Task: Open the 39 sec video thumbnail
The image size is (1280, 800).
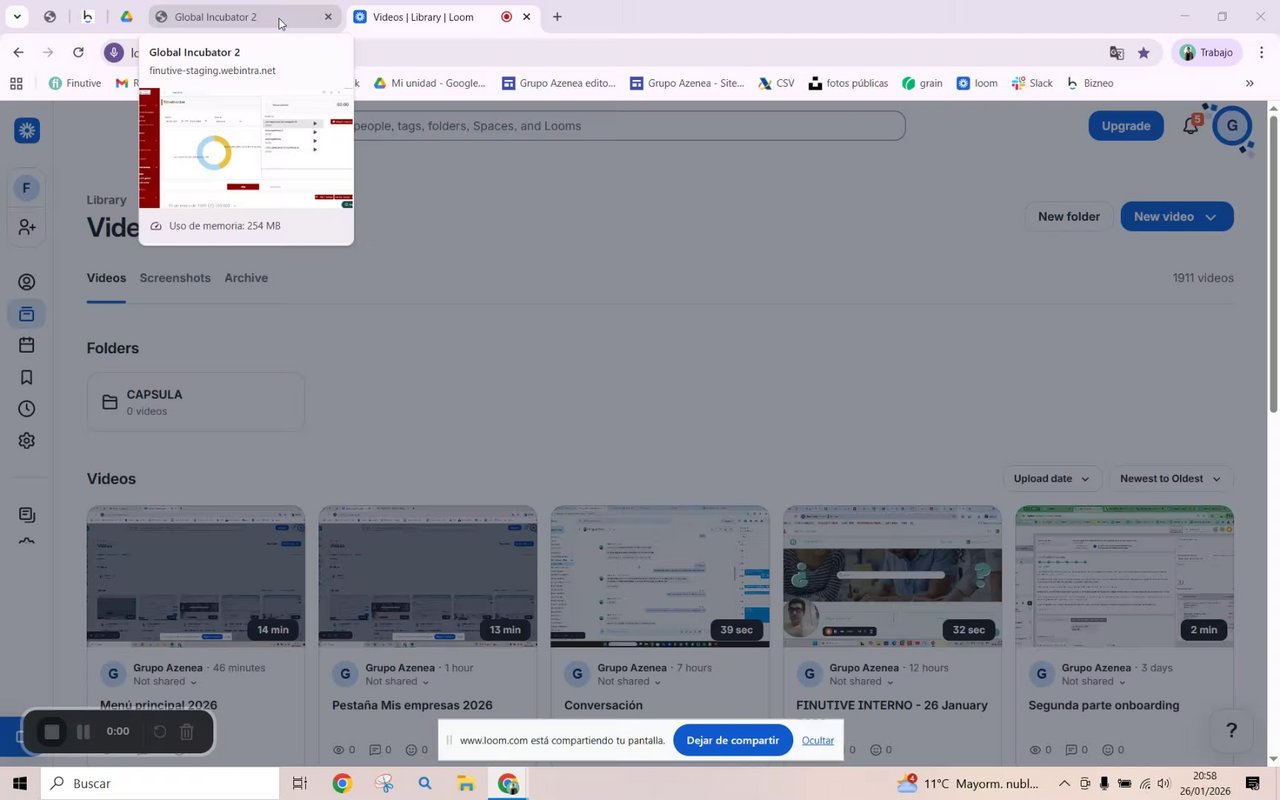Action: tap(660, 577)
